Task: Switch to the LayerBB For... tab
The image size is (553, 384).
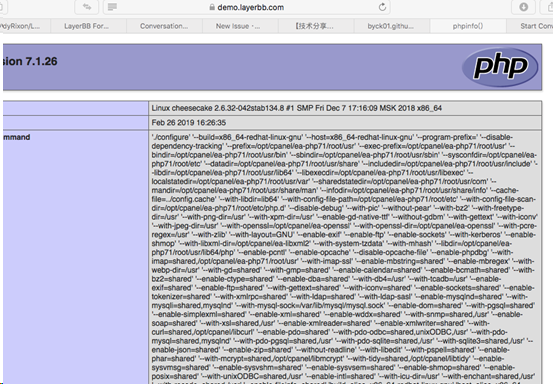Action: [89, 26]
